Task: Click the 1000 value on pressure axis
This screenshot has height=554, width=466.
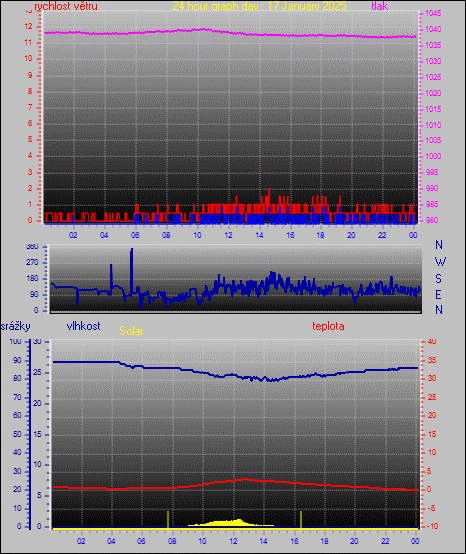Action: (x=433, y=156)
